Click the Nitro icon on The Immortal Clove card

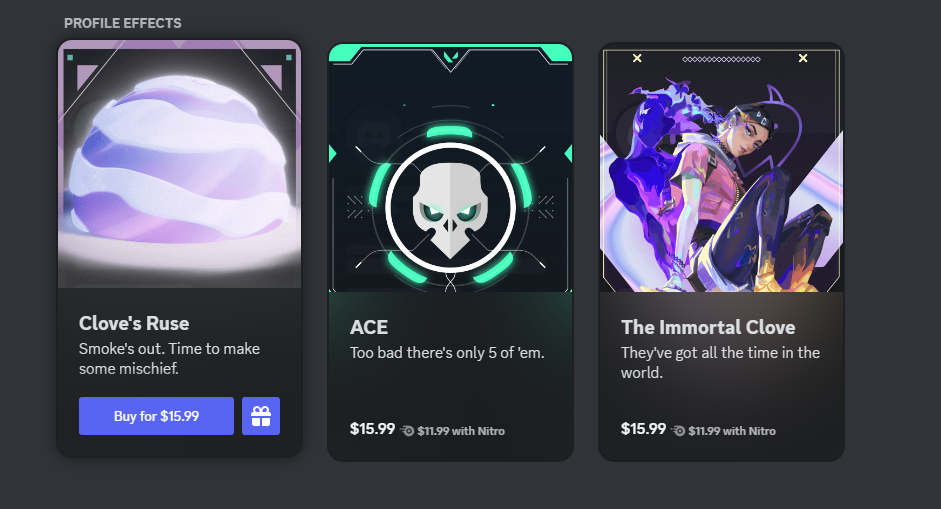679,431
